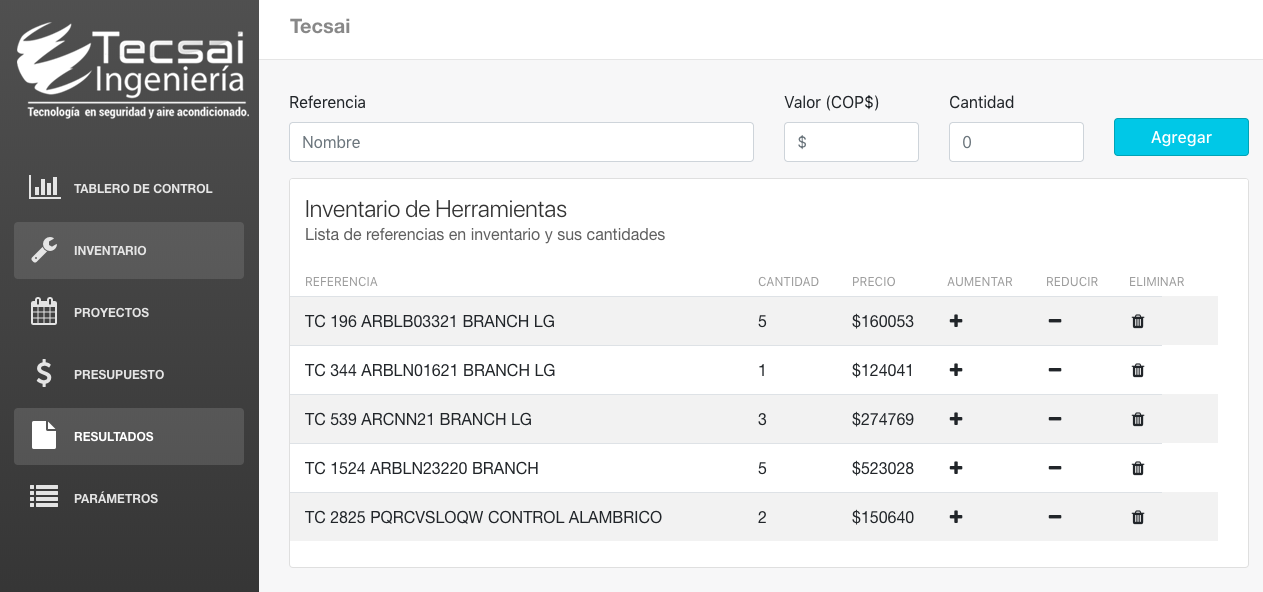Open the Resultados page
This screenshot has height=592, width=1263.
click(113, 436)
